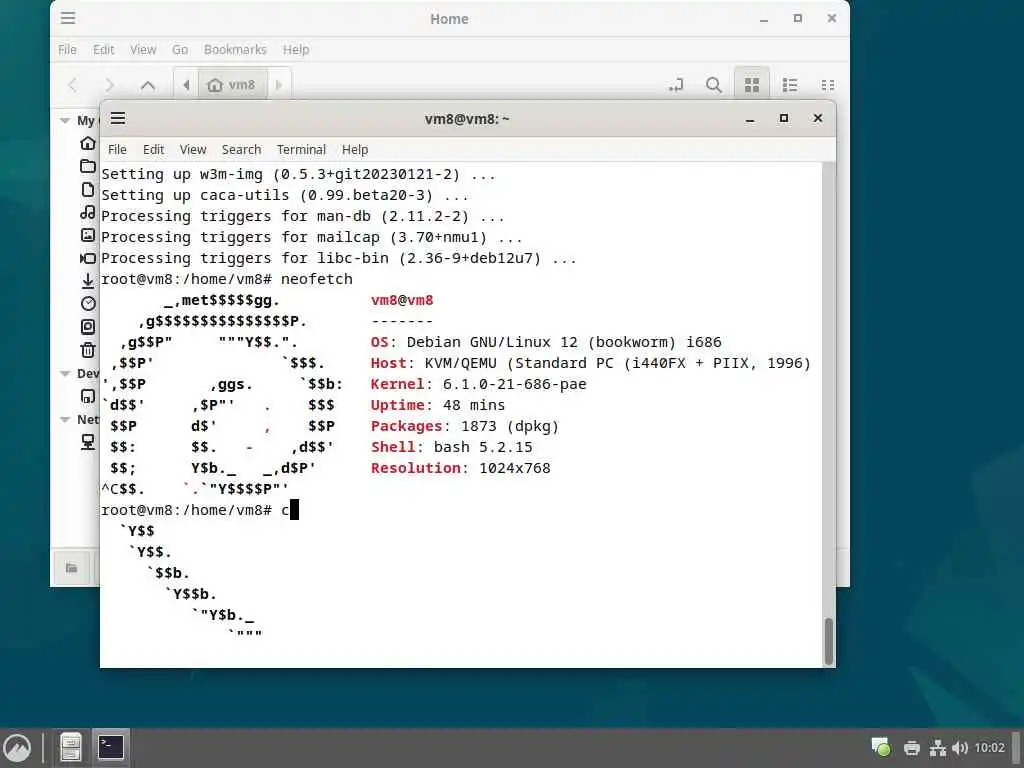Image resolution: width=1024 pixels, height=768 pixels.
Task: Open the volume tray icon
Action: point(959,748)
